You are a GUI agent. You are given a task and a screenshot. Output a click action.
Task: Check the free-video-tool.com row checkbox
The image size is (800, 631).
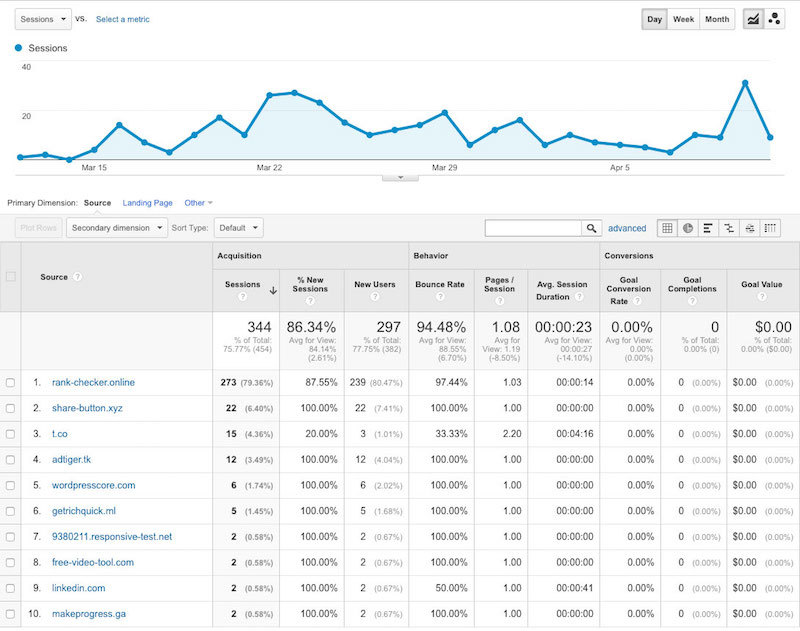pos(10,563)
